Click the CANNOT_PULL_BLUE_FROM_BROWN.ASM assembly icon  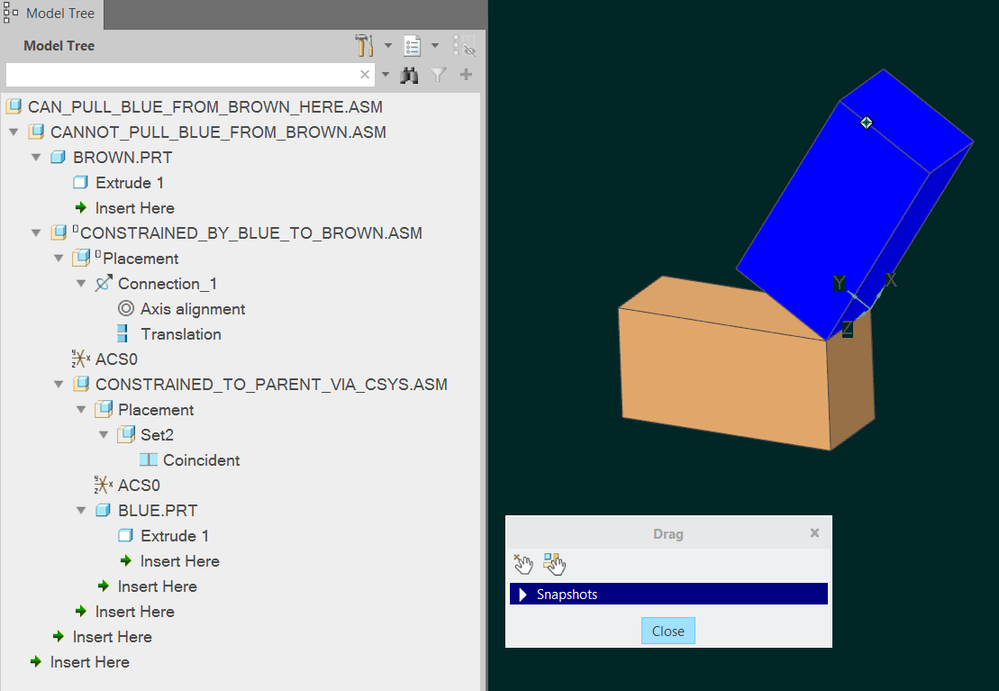click(x=36, y=132)
